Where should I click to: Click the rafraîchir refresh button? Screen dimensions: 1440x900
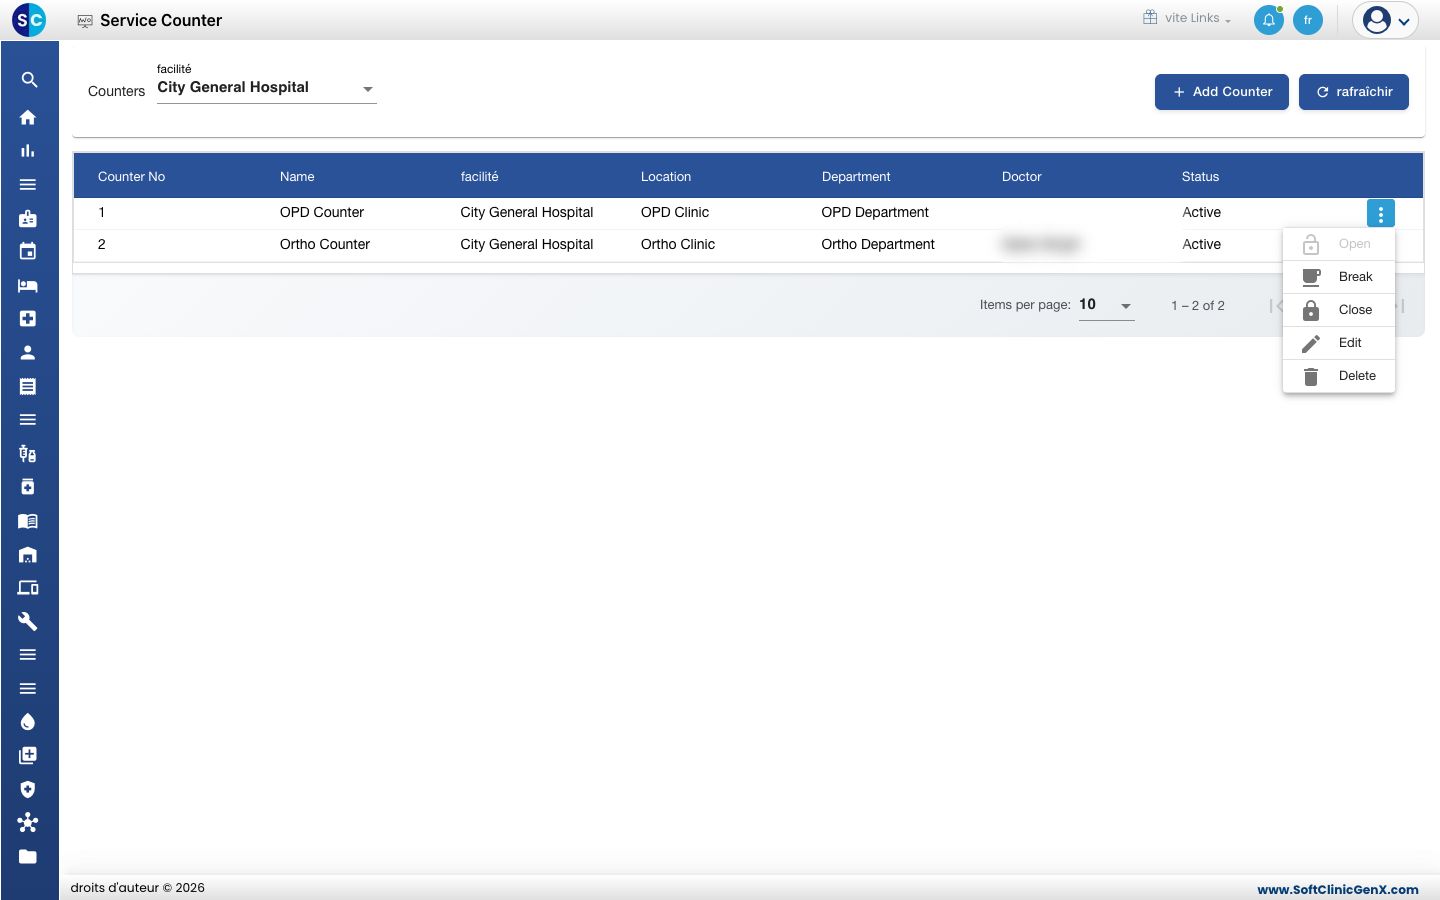click(1354, 92)
